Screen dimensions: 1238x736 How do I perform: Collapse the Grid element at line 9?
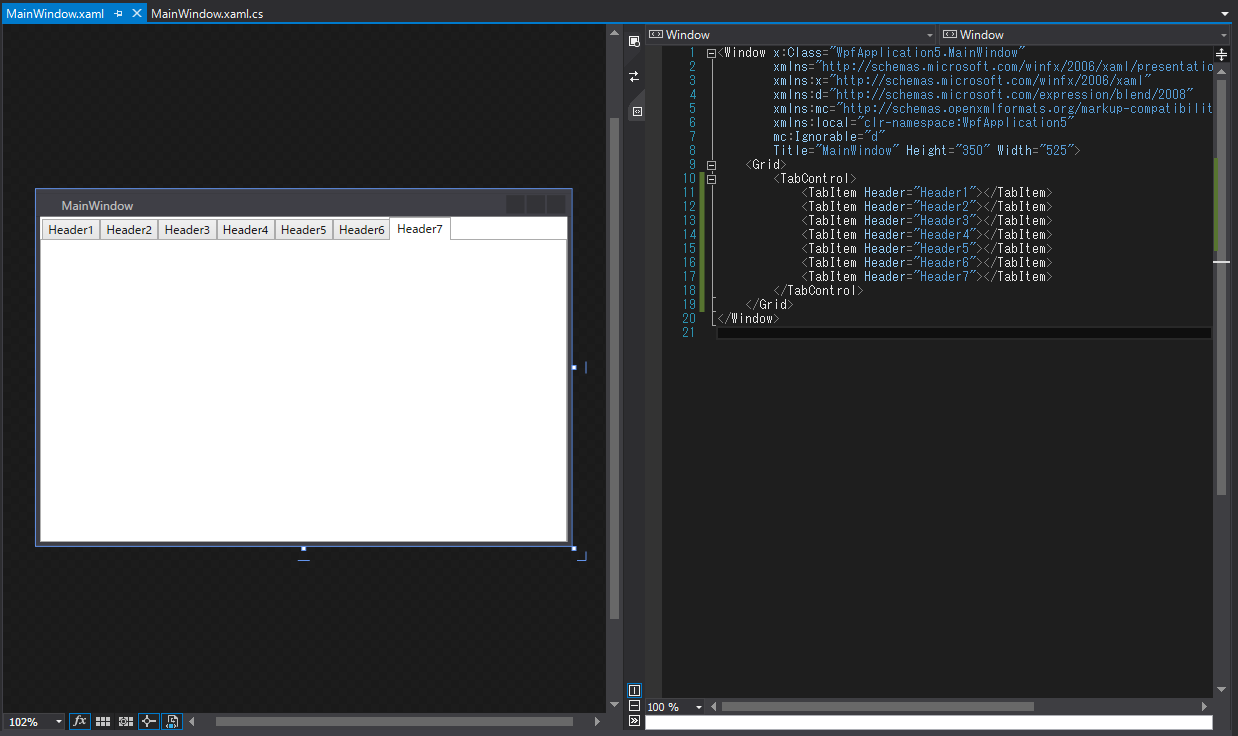pos(710,164)
